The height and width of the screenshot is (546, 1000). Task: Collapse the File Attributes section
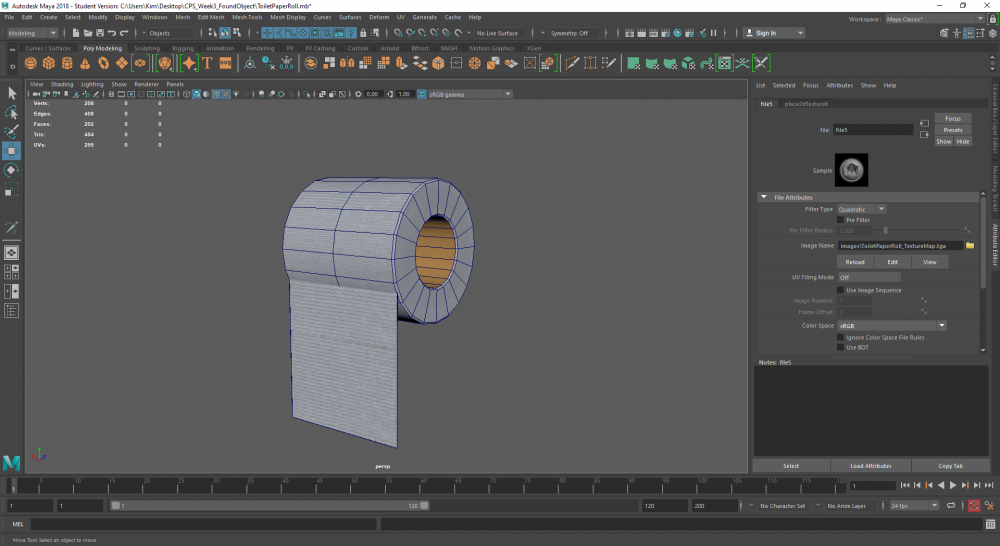tap(764, 197)
